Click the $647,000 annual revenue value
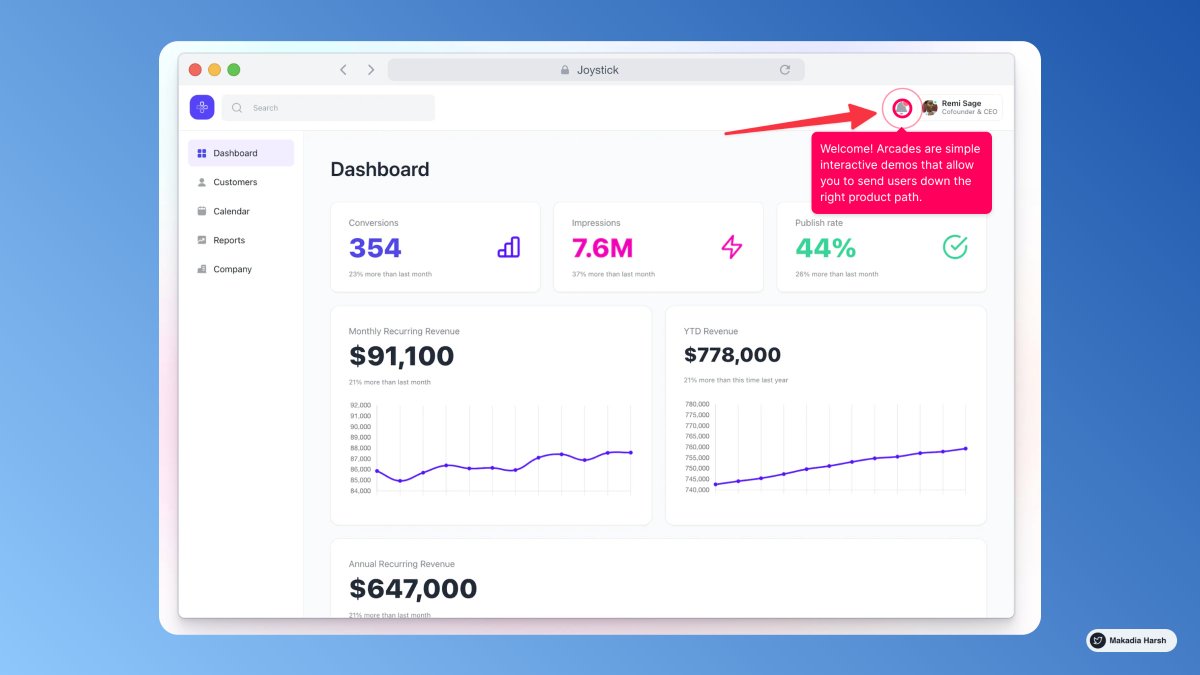The width and height of the screenshot is (1200, 675). click(x=413, y=589)
